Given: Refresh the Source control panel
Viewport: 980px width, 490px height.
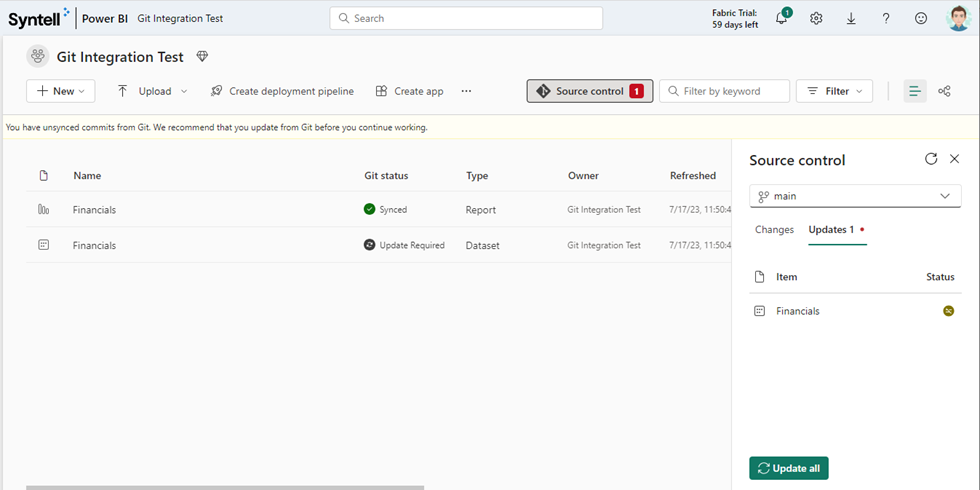Looking at the screenshot, I should tap(931, 159).
